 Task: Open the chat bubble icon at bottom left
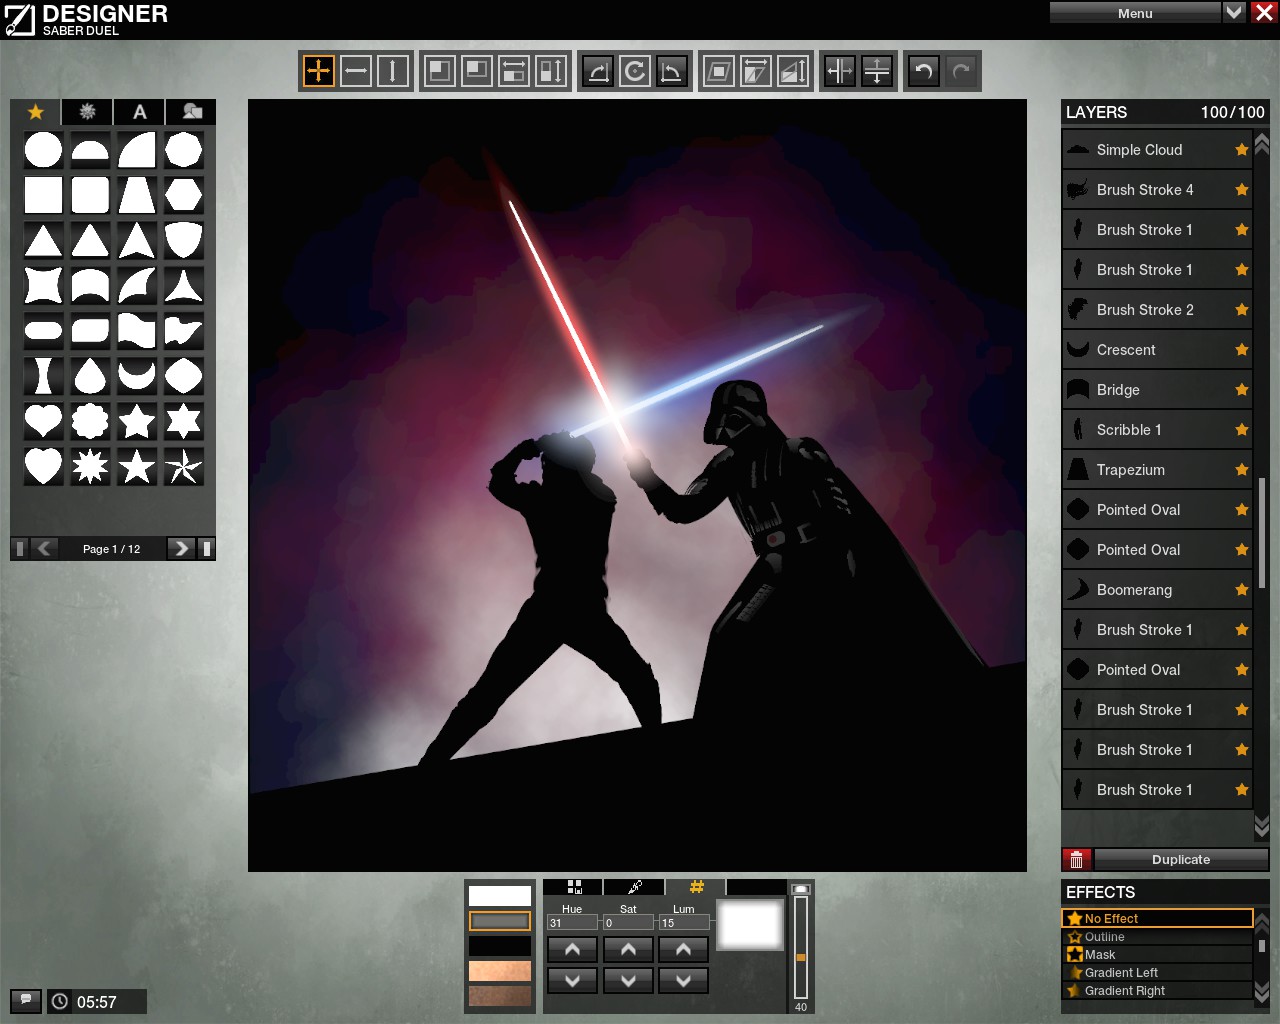[x=26, y=1000]
